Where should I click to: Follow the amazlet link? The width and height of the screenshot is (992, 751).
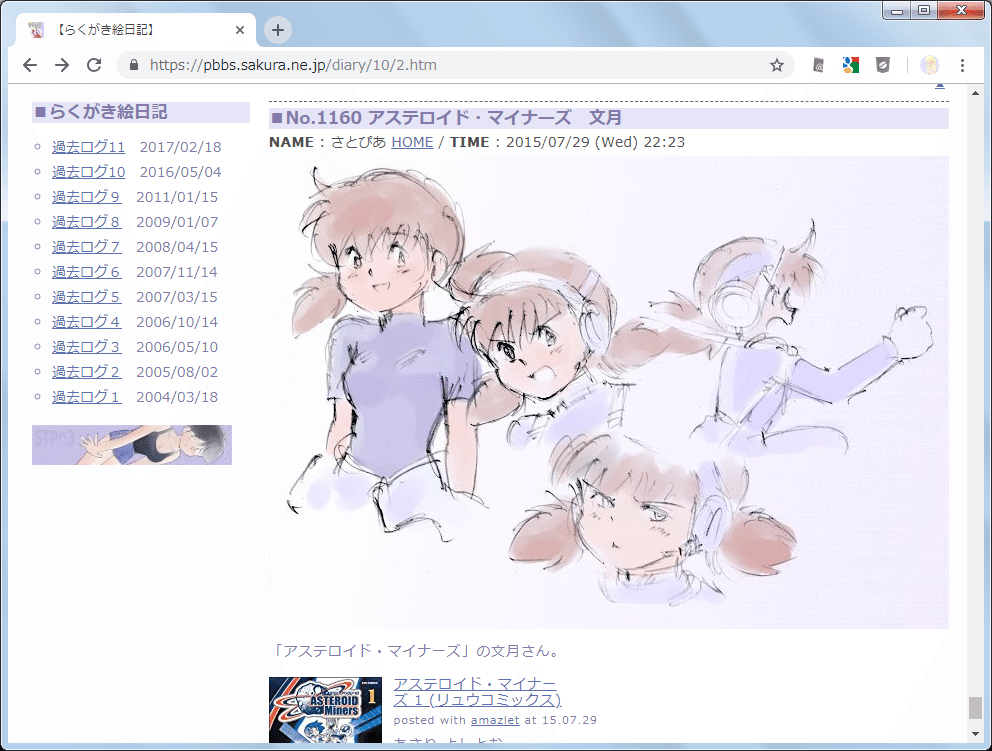click(x=495, y=720)
